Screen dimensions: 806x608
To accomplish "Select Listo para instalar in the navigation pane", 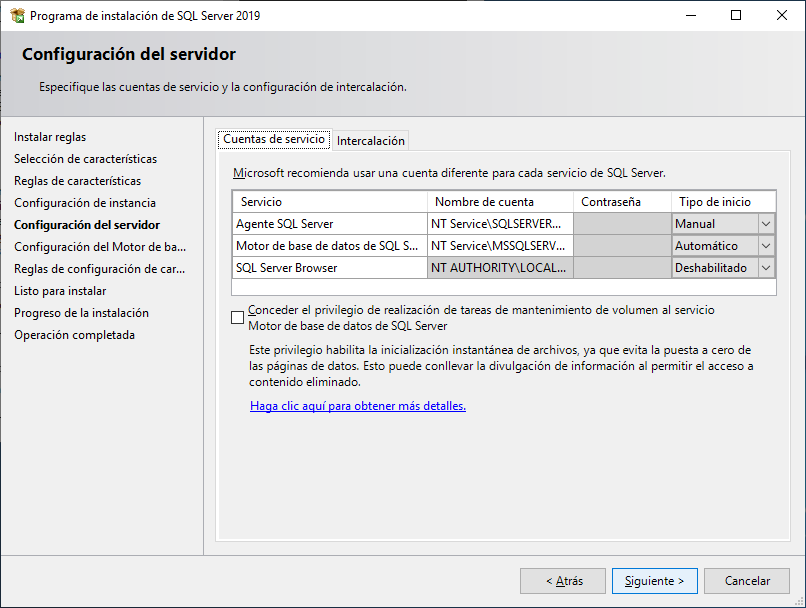I will pyautogui.click(x=59, y=290).
